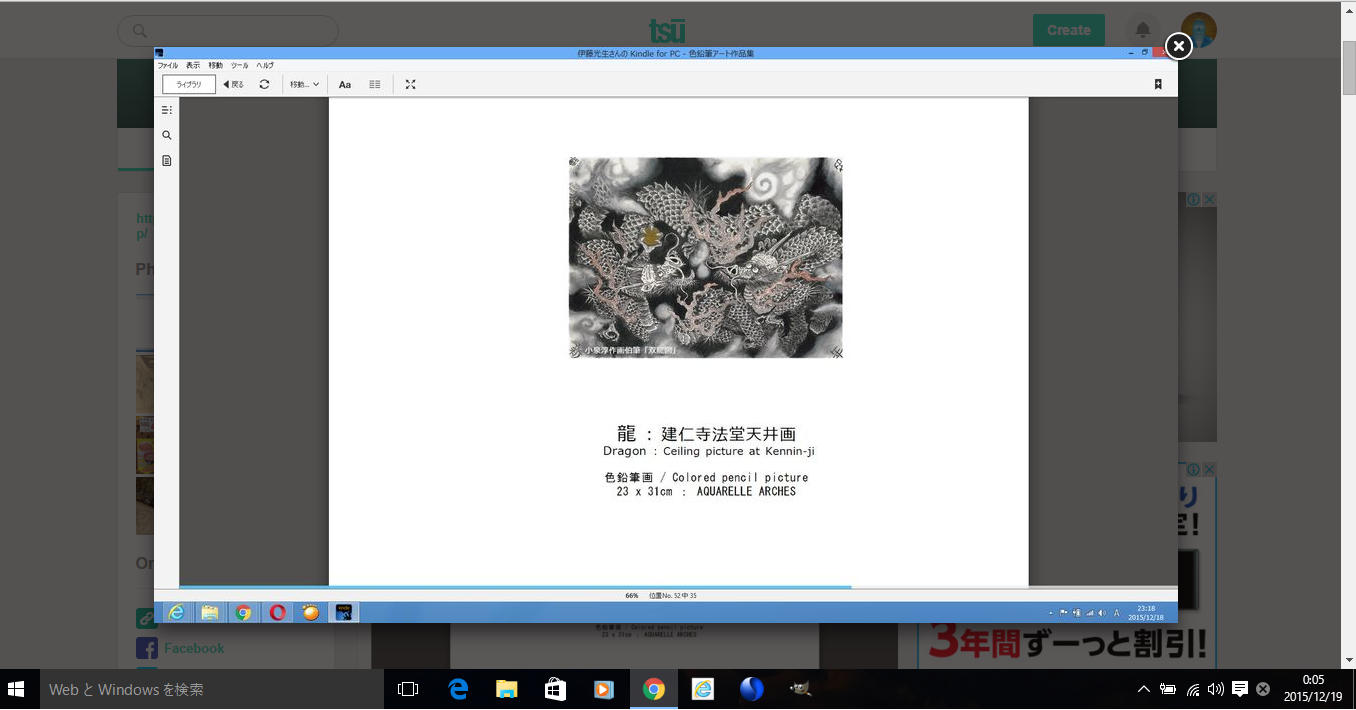Click the Kindle reading progress bar
Viewport: 1356px width, 710px height.
pos(678,587)
